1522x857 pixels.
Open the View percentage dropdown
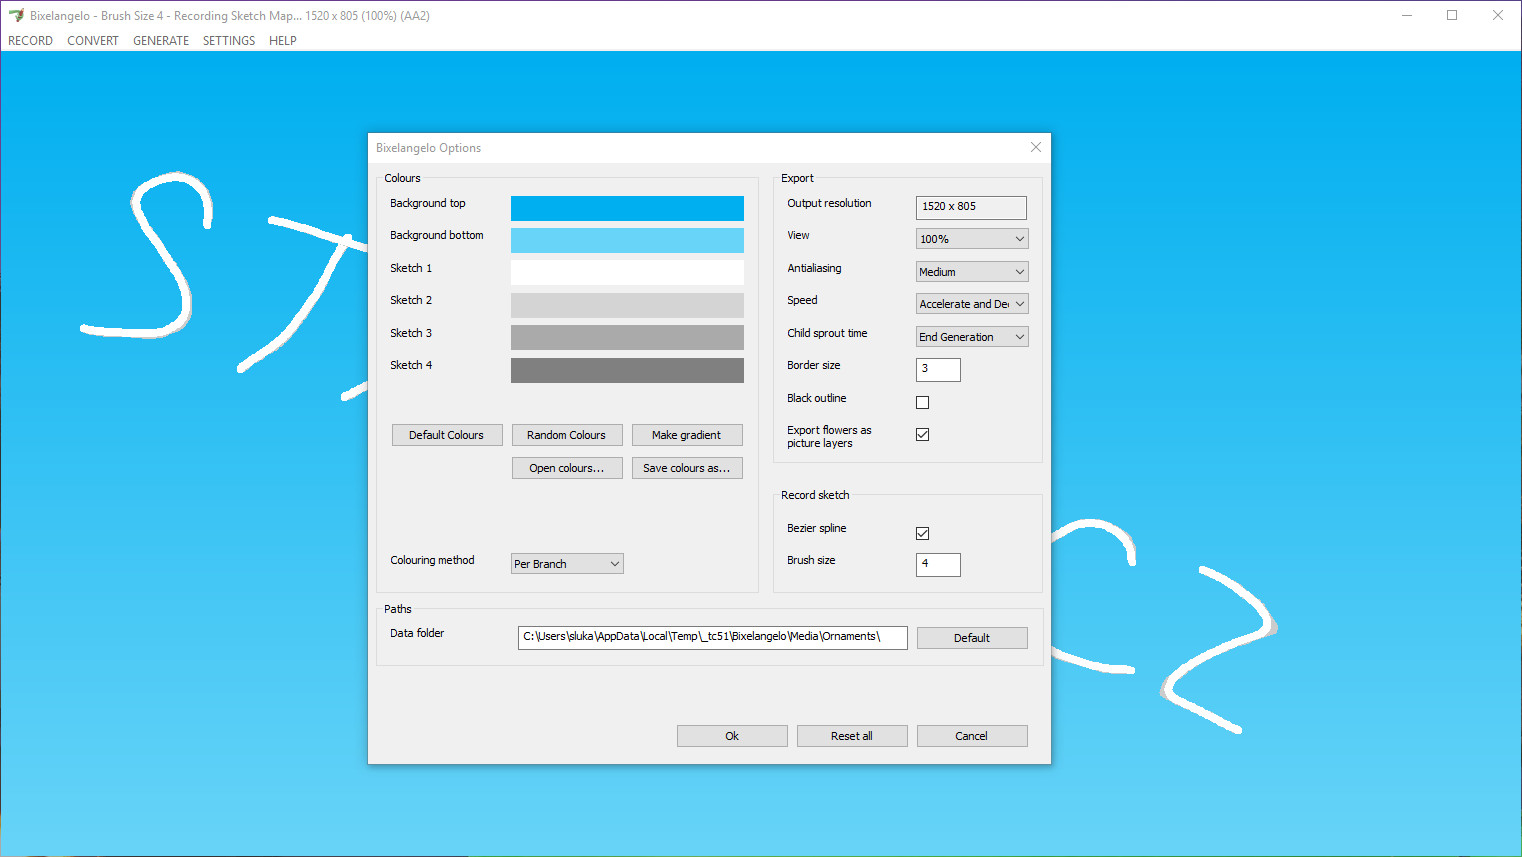point(972,239)
